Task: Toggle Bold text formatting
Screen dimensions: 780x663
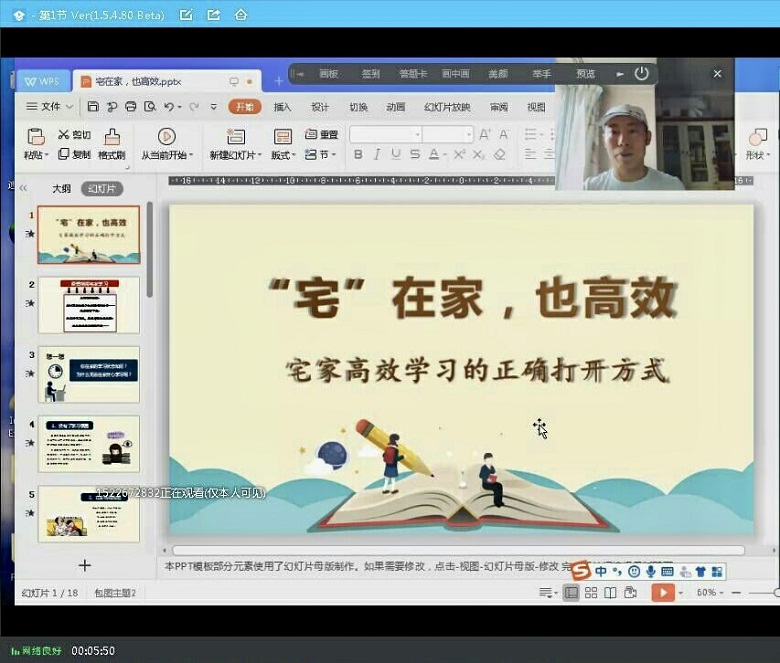Action: pos(357,155)
